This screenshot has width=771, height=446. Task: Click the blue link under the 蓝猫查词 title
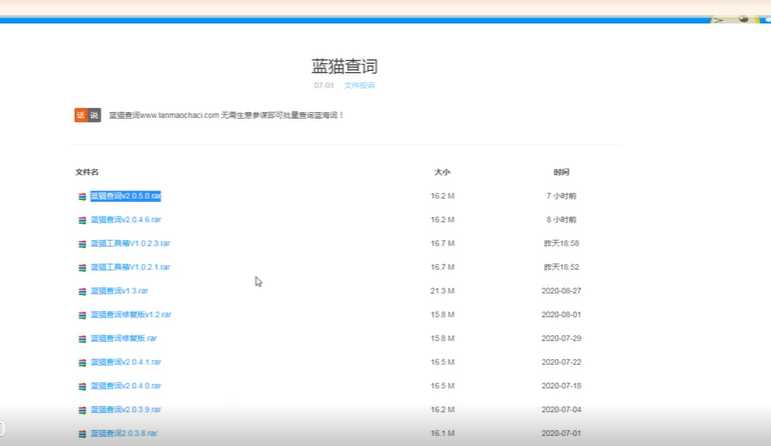pos(359,86)
